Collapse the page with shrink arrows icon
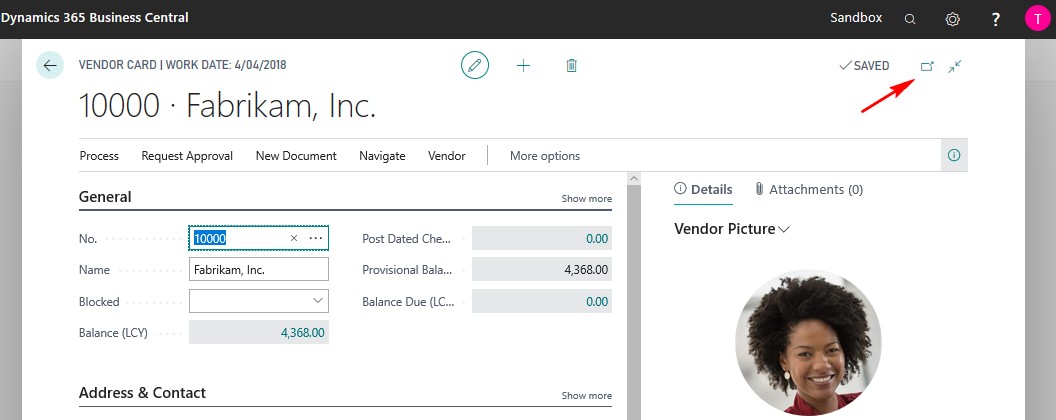The width and height of the screenshot is (1056, 420). [x=955, y=66]
